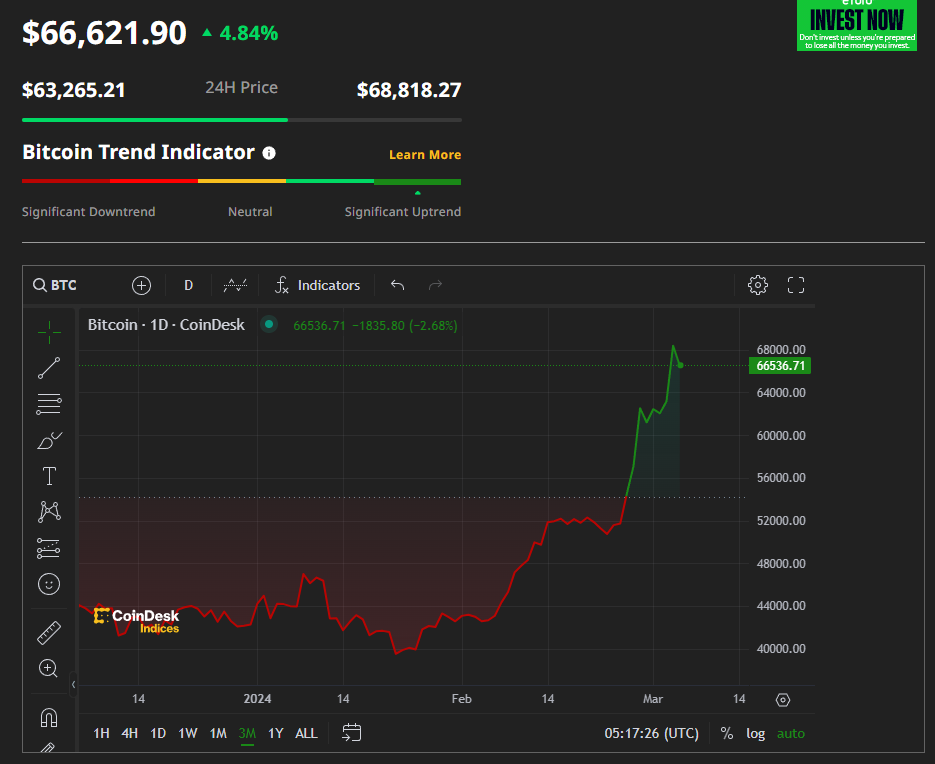The height and width of the screenshot is (764, 935).
Task: Open the D interval dropdown
Action: tap(188, 285)
